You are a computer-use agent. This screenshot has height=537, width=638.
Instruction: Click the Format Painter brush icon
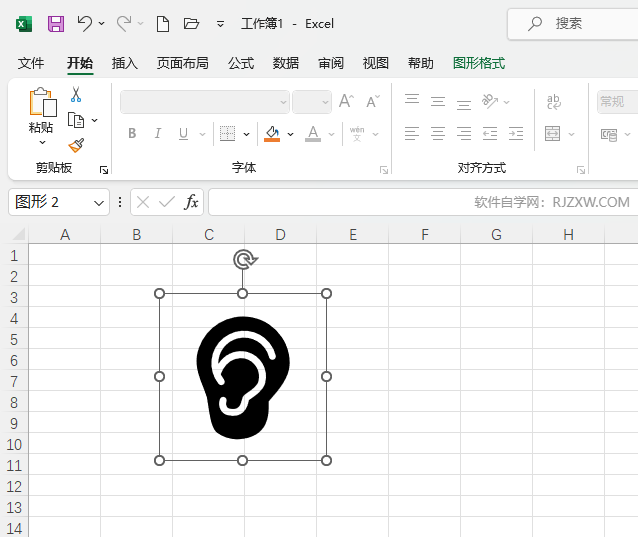(x=76, y=145)
